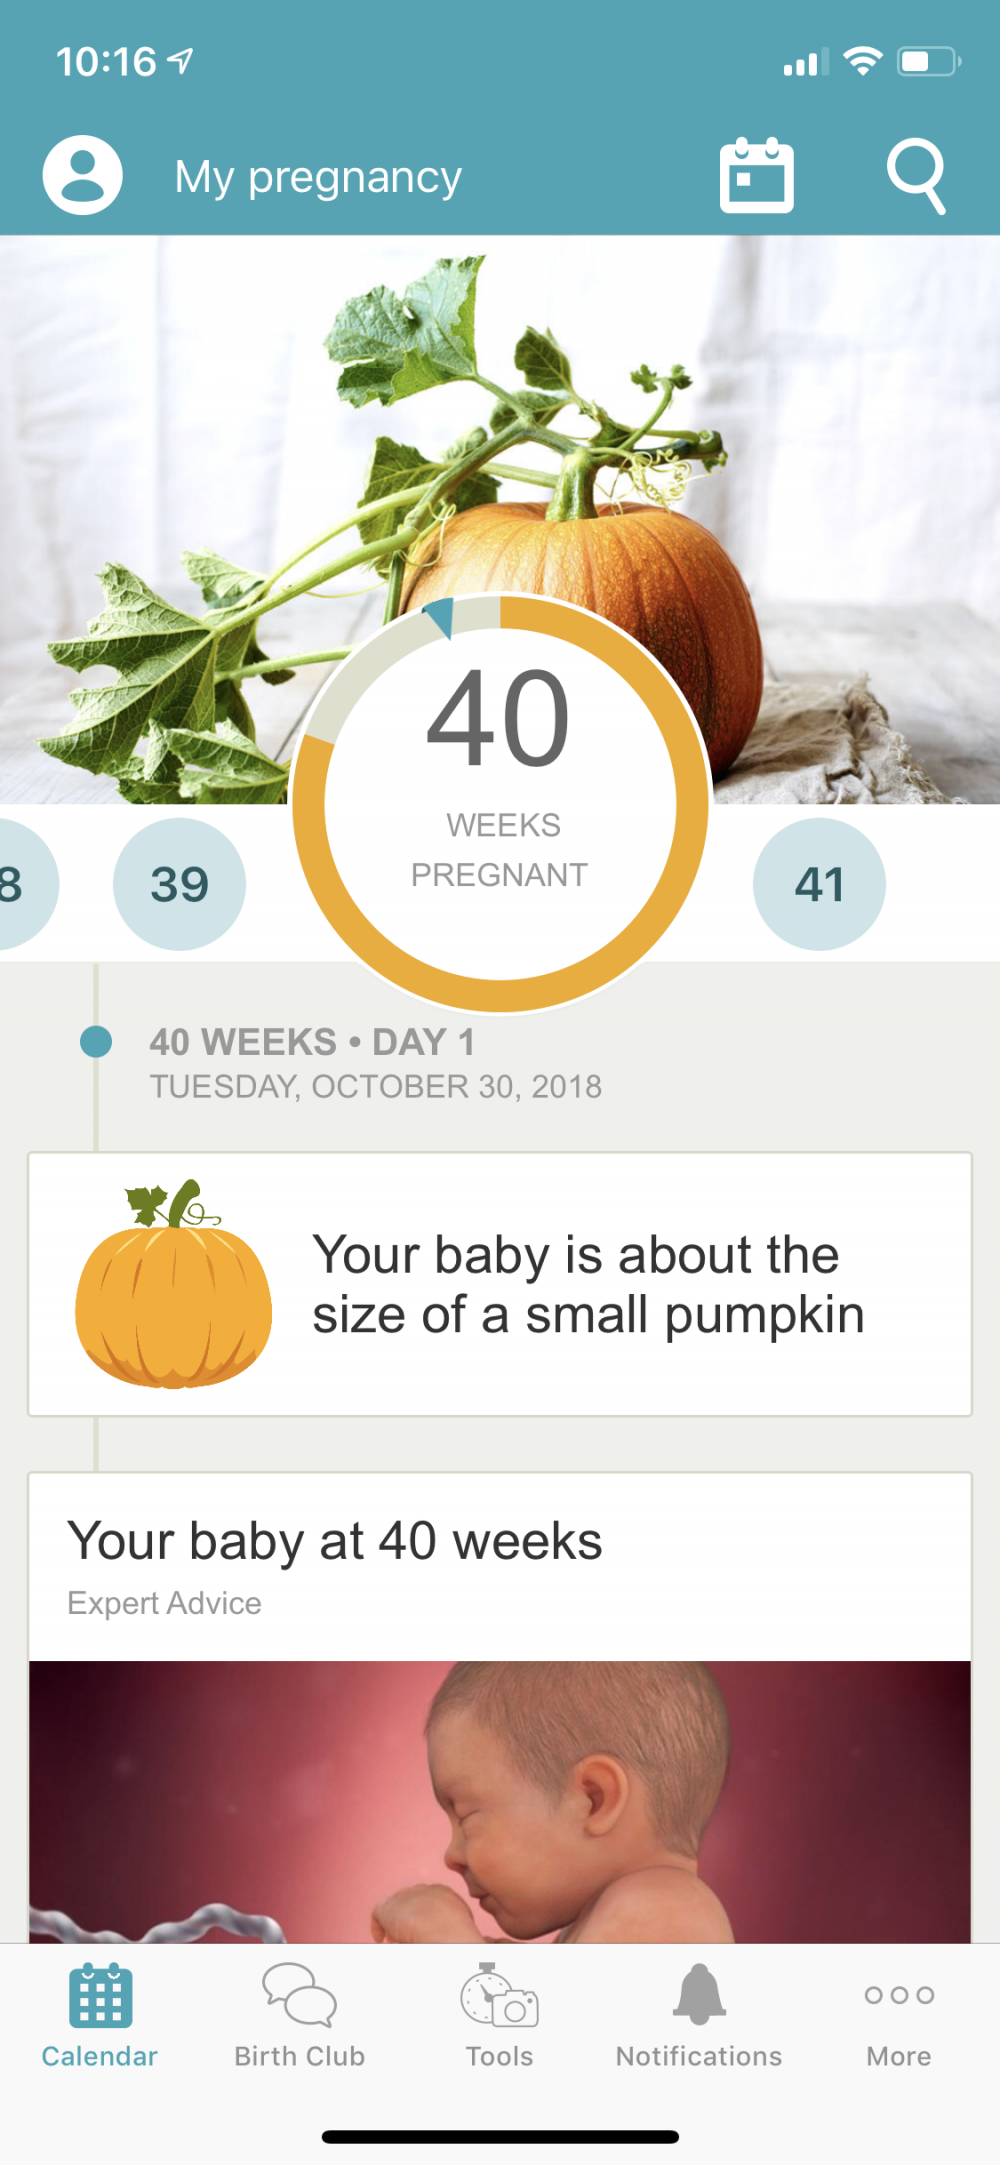Tap the search magnifier icon

(x=916, y=175)
